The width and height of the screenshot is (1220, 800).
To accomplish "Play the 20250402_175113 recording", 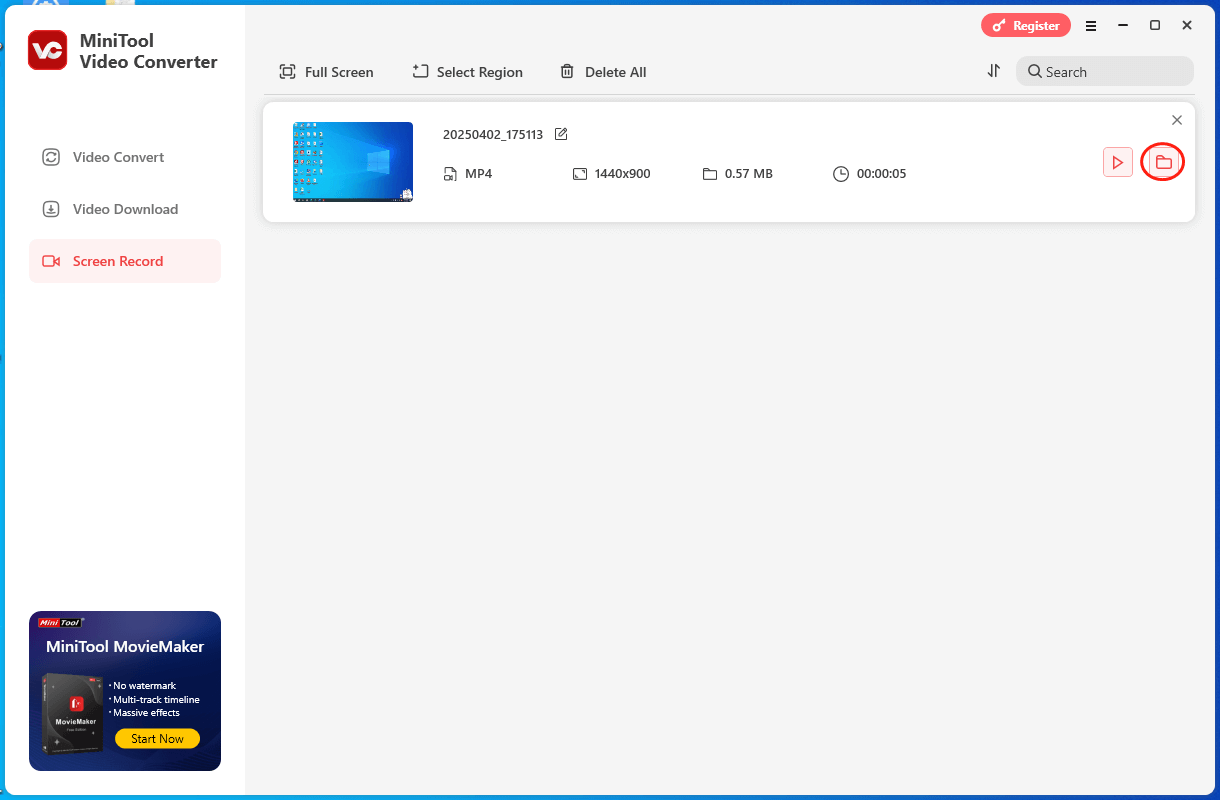I will tap(1118, 161).
